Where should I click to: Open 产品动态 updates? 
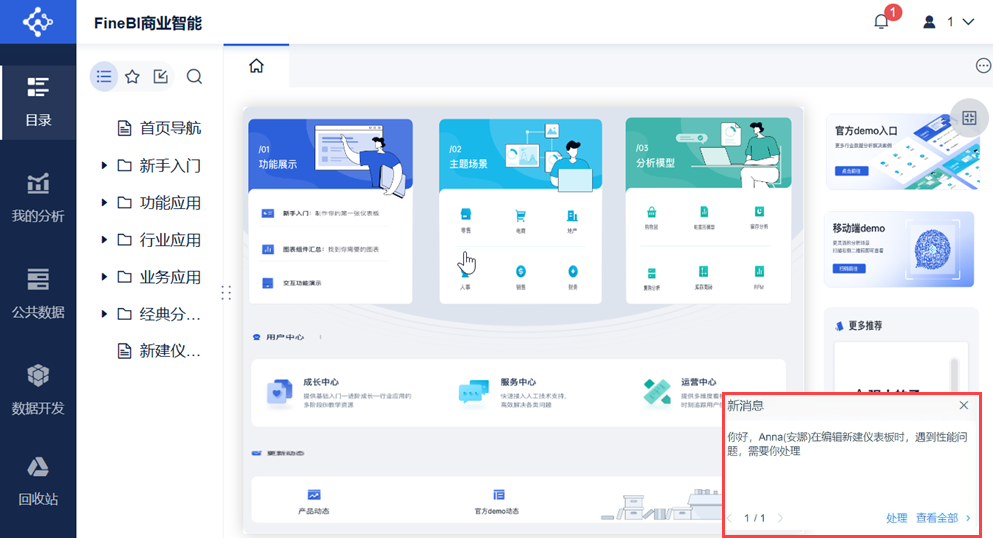point(313,501)
